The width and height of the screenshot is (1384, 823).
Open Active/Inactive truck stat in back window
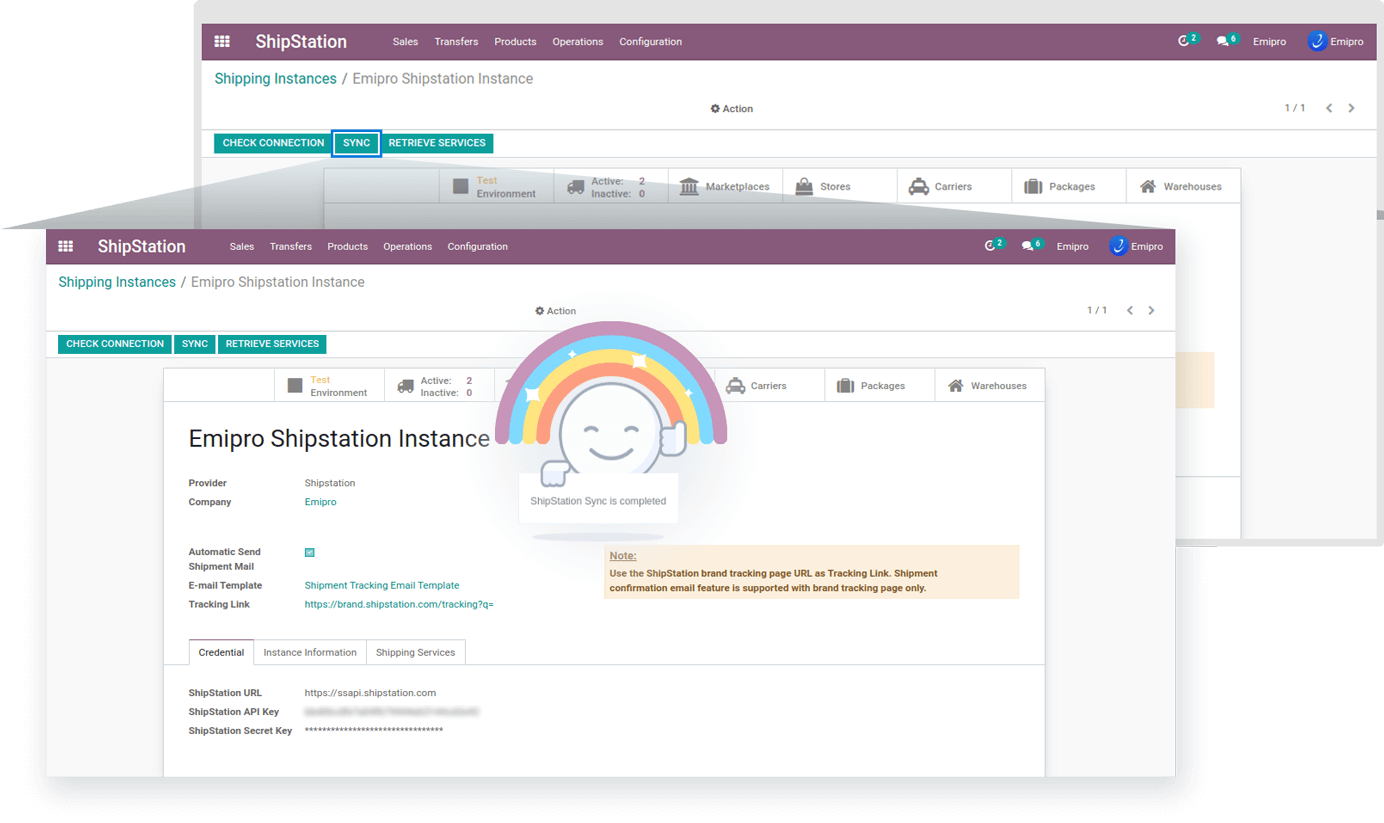[x=611, y=187]
